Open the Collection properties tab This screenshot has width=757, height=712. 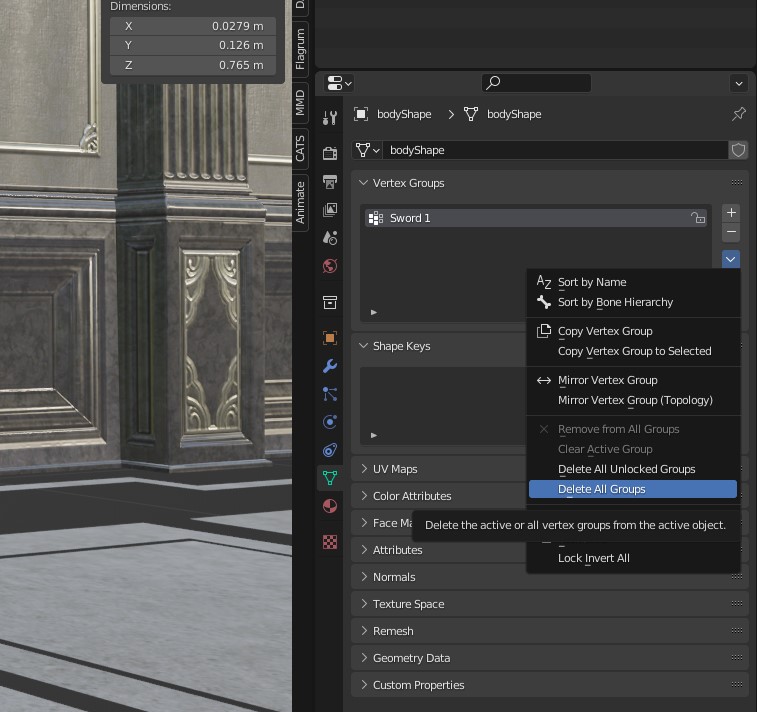coord(330,302)
